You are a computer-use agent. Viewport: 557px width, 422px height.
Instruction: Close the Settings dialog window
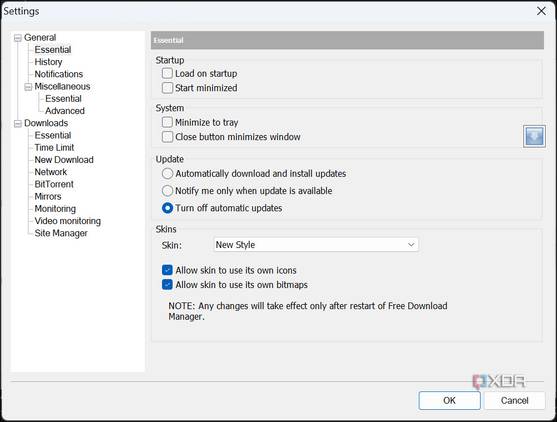[541, 11]
